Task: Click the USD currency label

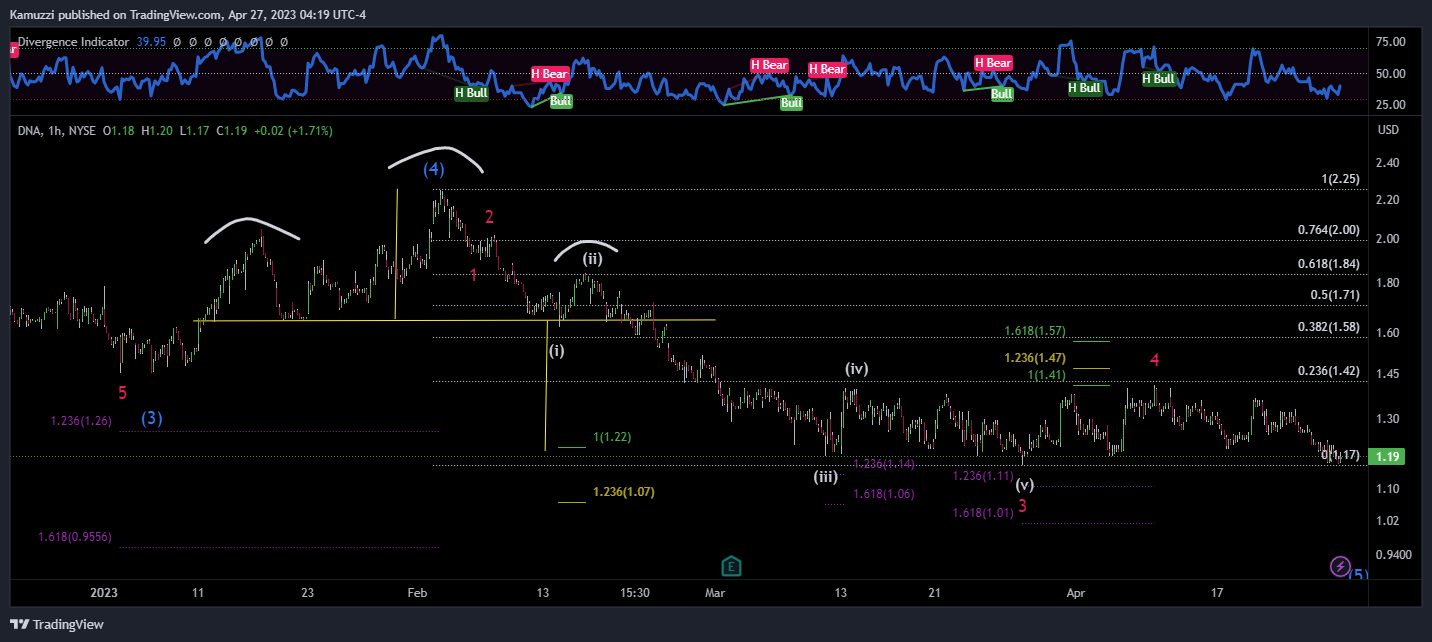Action: (x=1388, y=130)
